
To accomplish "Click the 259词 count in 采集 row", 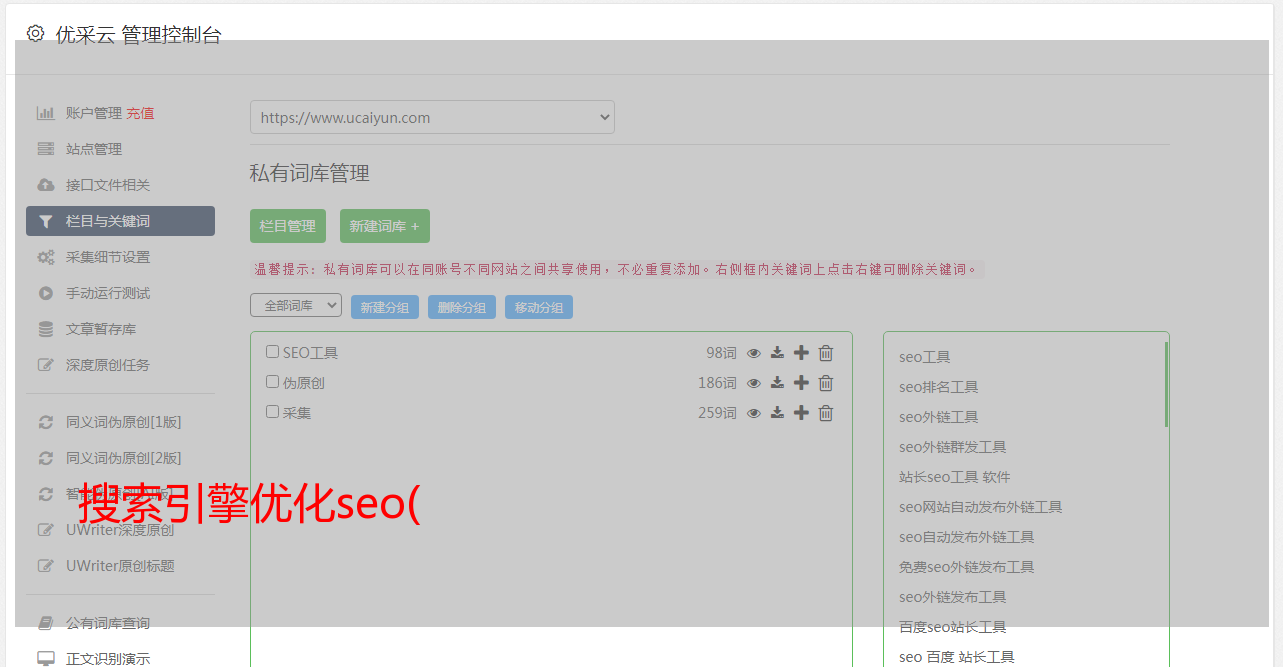I will point(717,413).
